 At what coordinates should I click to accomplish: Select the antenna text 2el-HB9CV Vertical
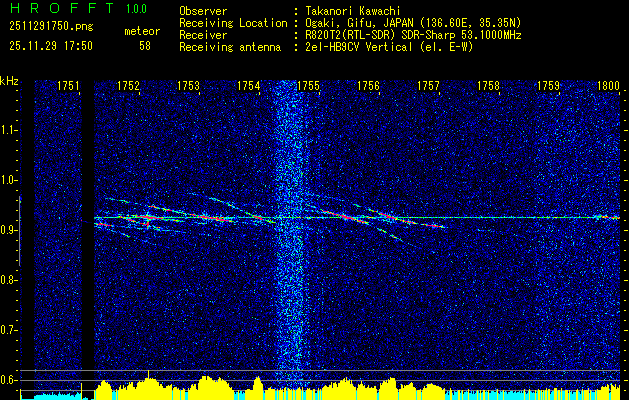click(x=359, y=47)
